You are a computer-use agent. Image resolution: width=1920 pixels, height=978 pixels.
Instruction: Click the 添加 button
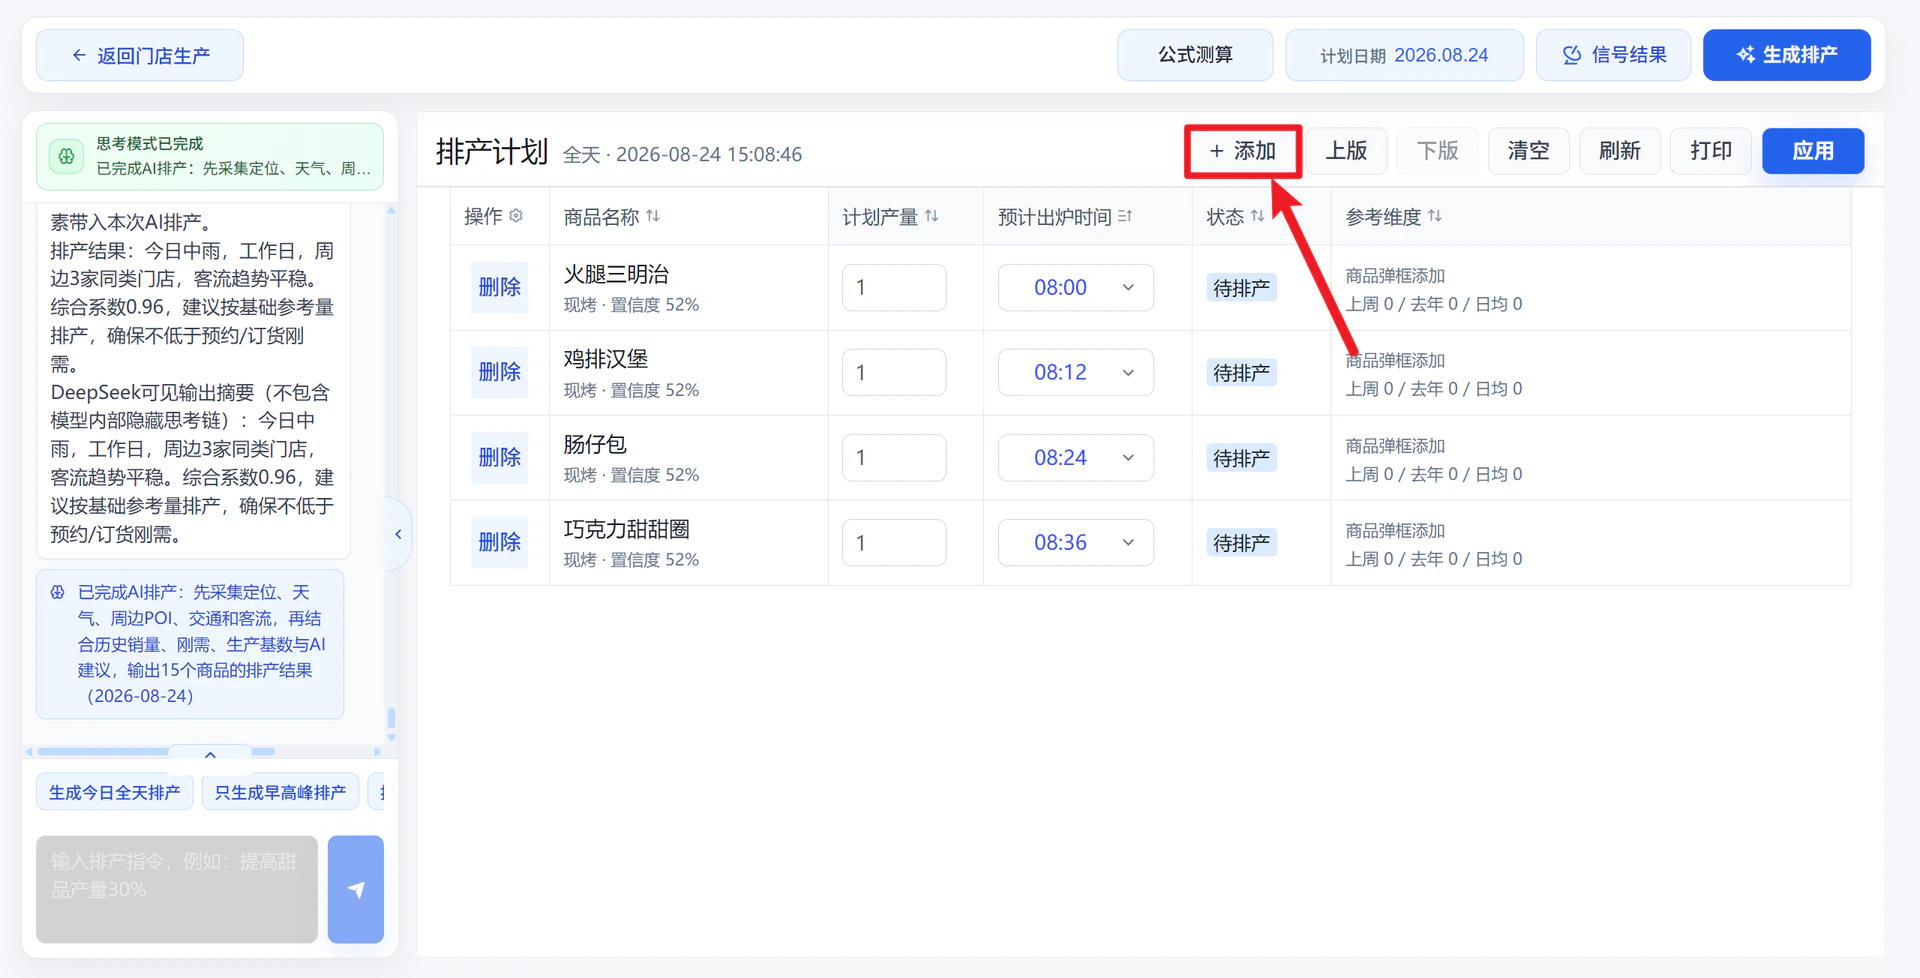(1242, 151)
